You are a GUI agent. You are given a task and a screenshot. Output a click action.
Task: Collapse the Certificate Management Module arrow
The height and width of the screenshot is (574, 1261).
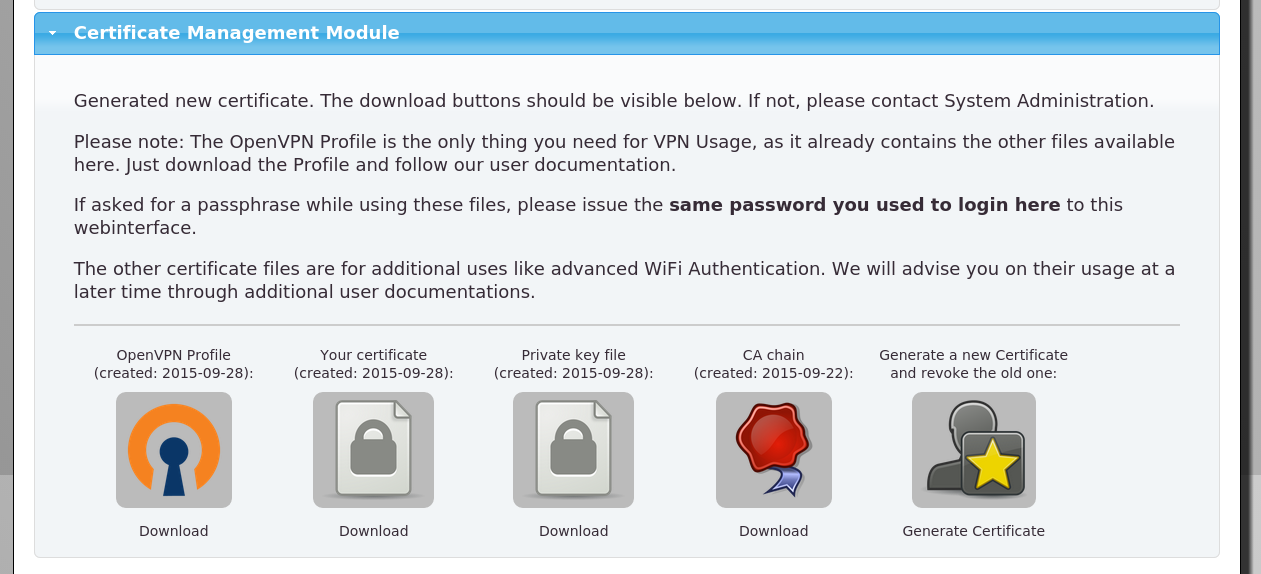53,33
